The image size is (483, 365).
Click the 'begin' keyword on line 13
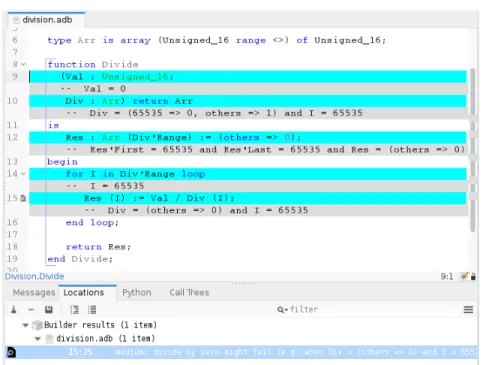(62, 162)
